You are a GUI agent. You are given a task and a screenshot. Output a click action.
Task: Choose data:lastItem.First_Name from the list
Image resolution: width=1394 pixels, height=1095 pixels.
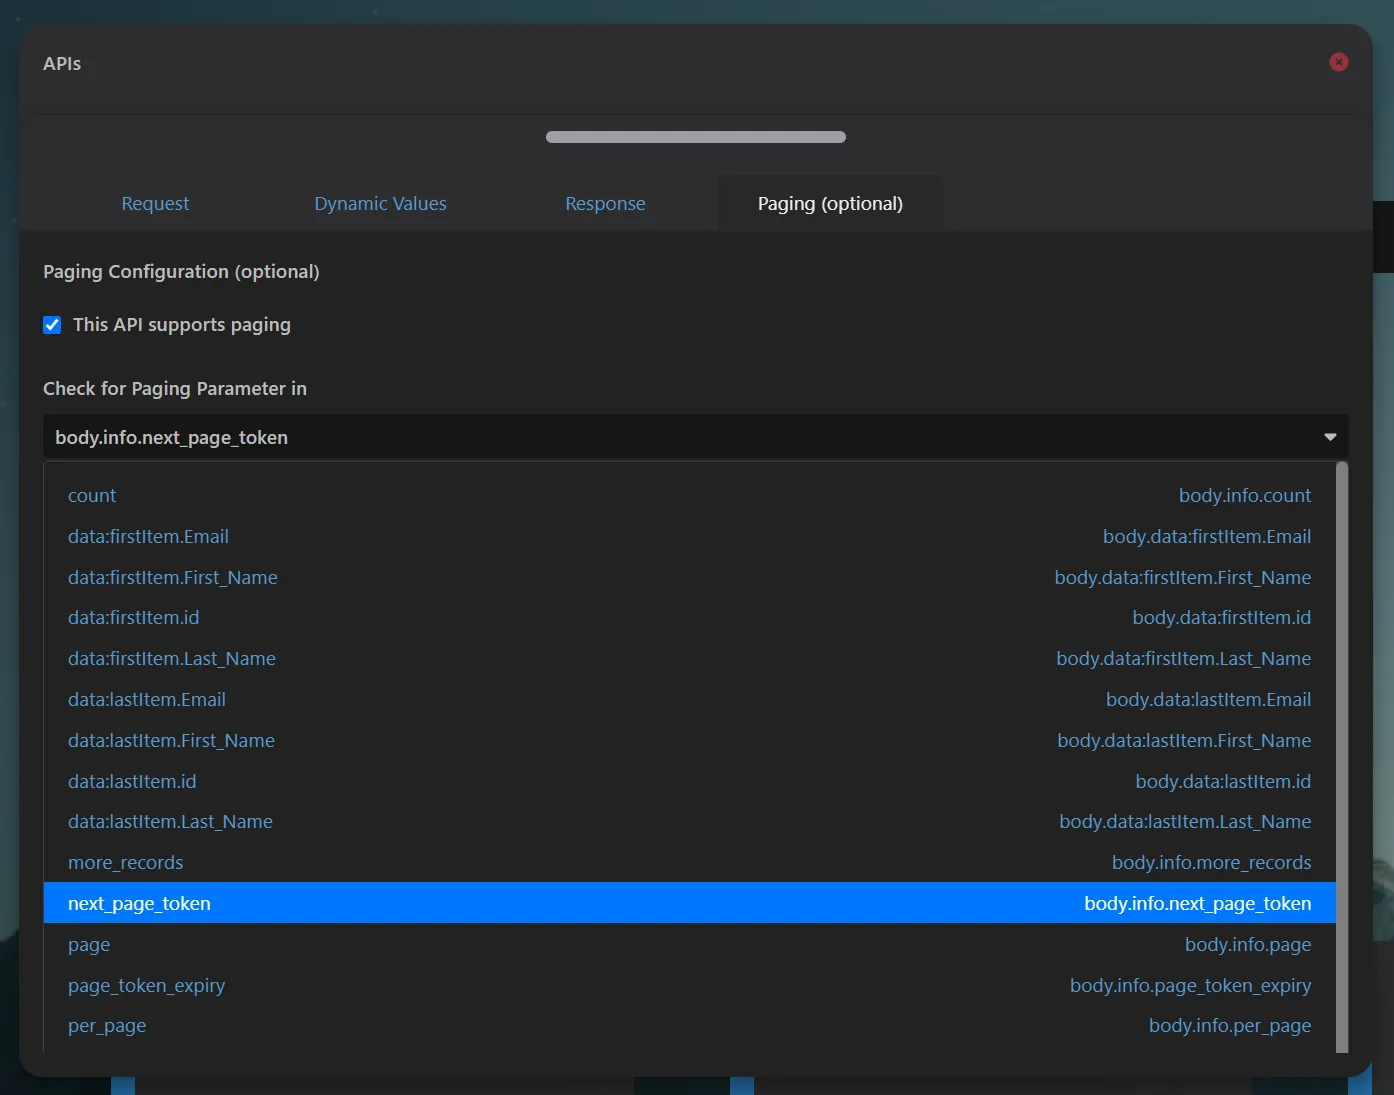click(690, 741)
